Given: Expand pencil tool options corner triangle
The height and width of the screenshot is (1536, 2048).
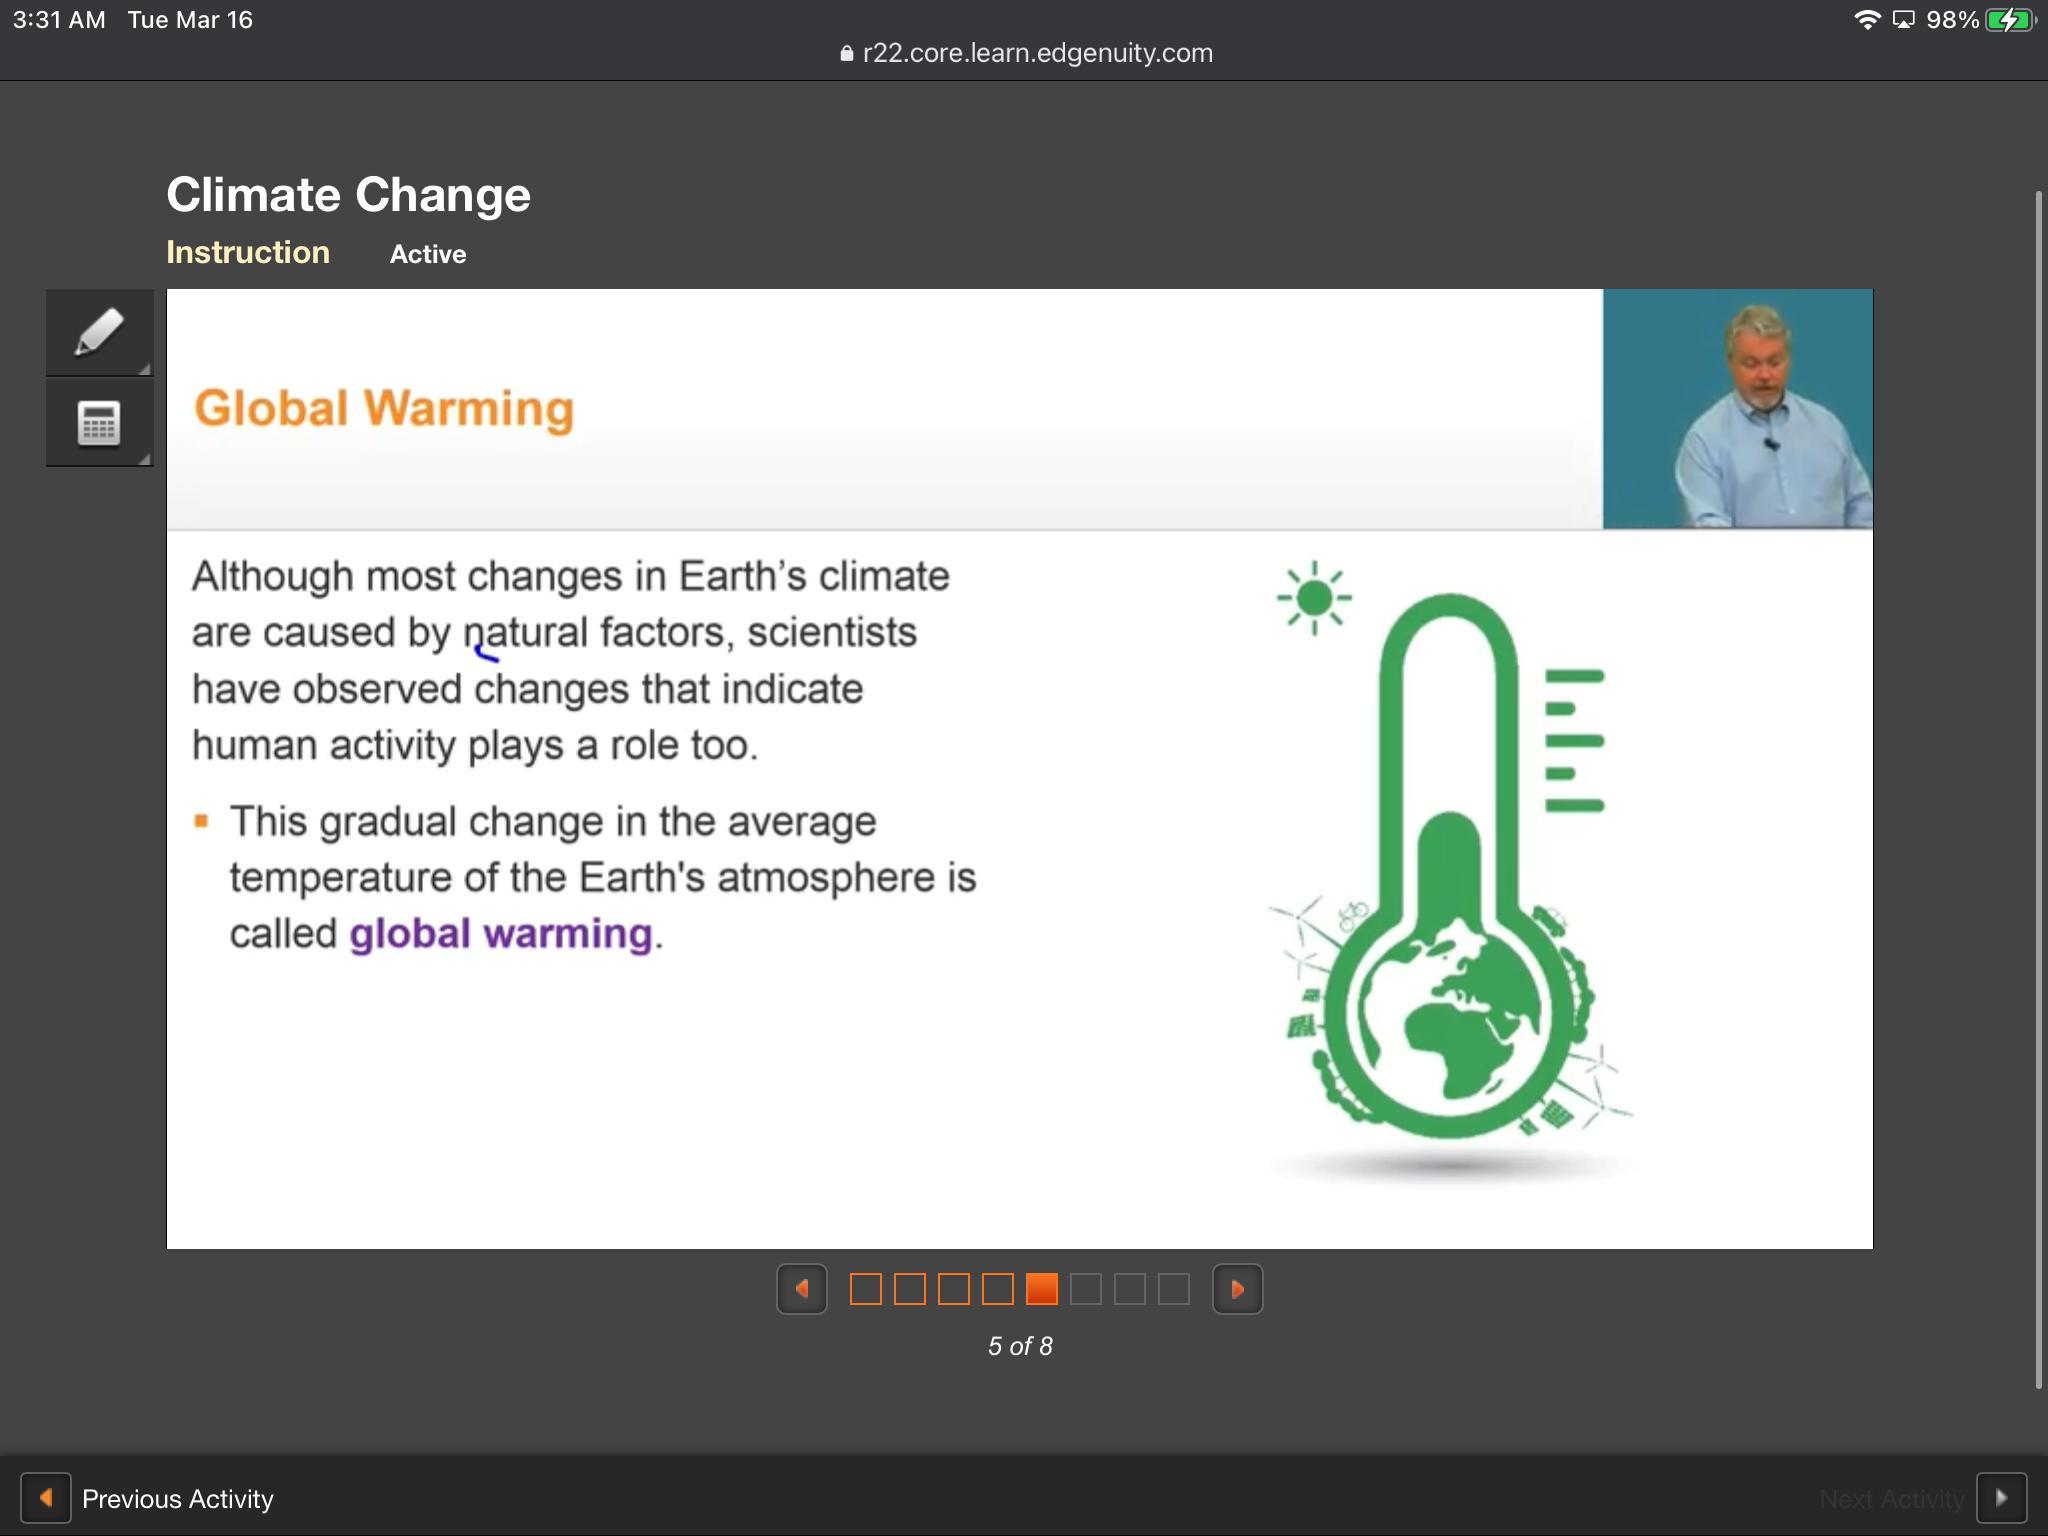Looking at the screenshot, I should 144,369.
